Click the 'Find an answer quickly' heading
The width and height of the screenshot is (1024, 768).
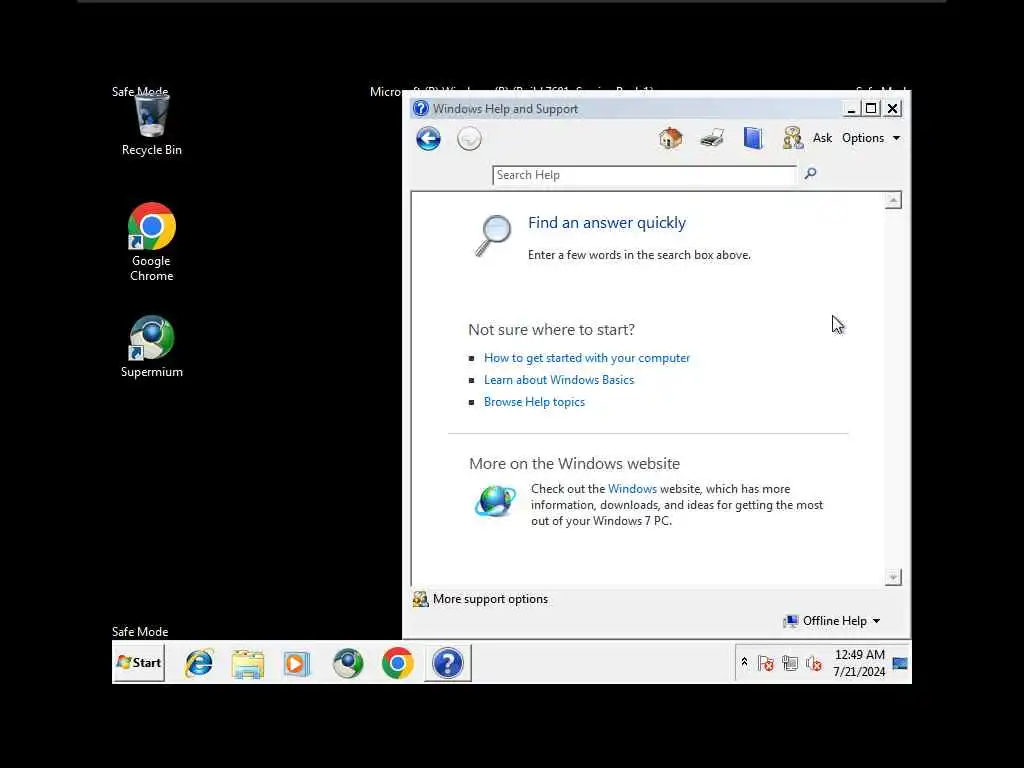coord(607,223)
